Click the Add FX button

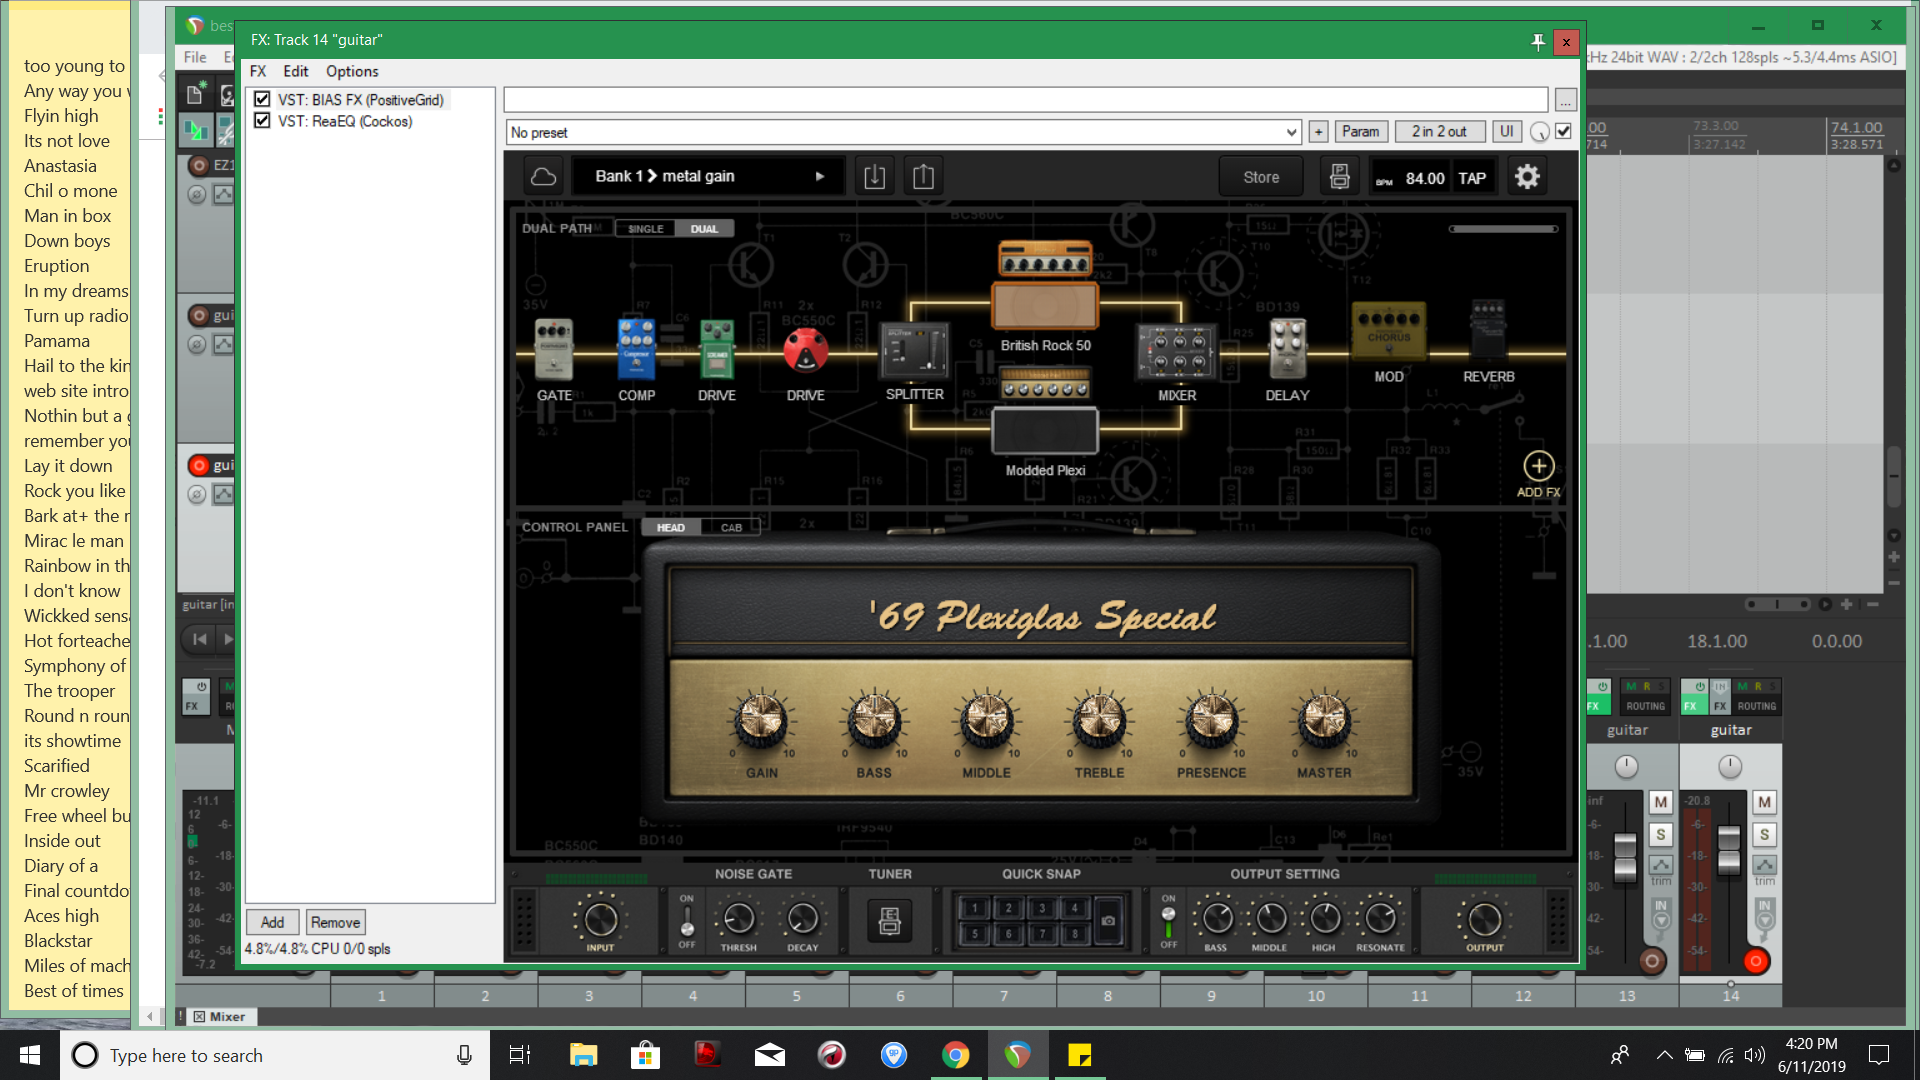[x=272, y=922]
